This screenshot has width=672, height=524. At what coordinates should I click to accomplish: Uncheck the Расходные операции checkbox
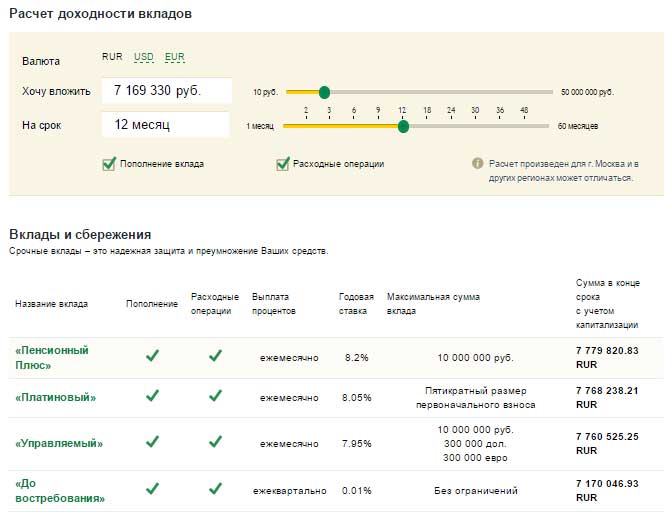[283, 164]
